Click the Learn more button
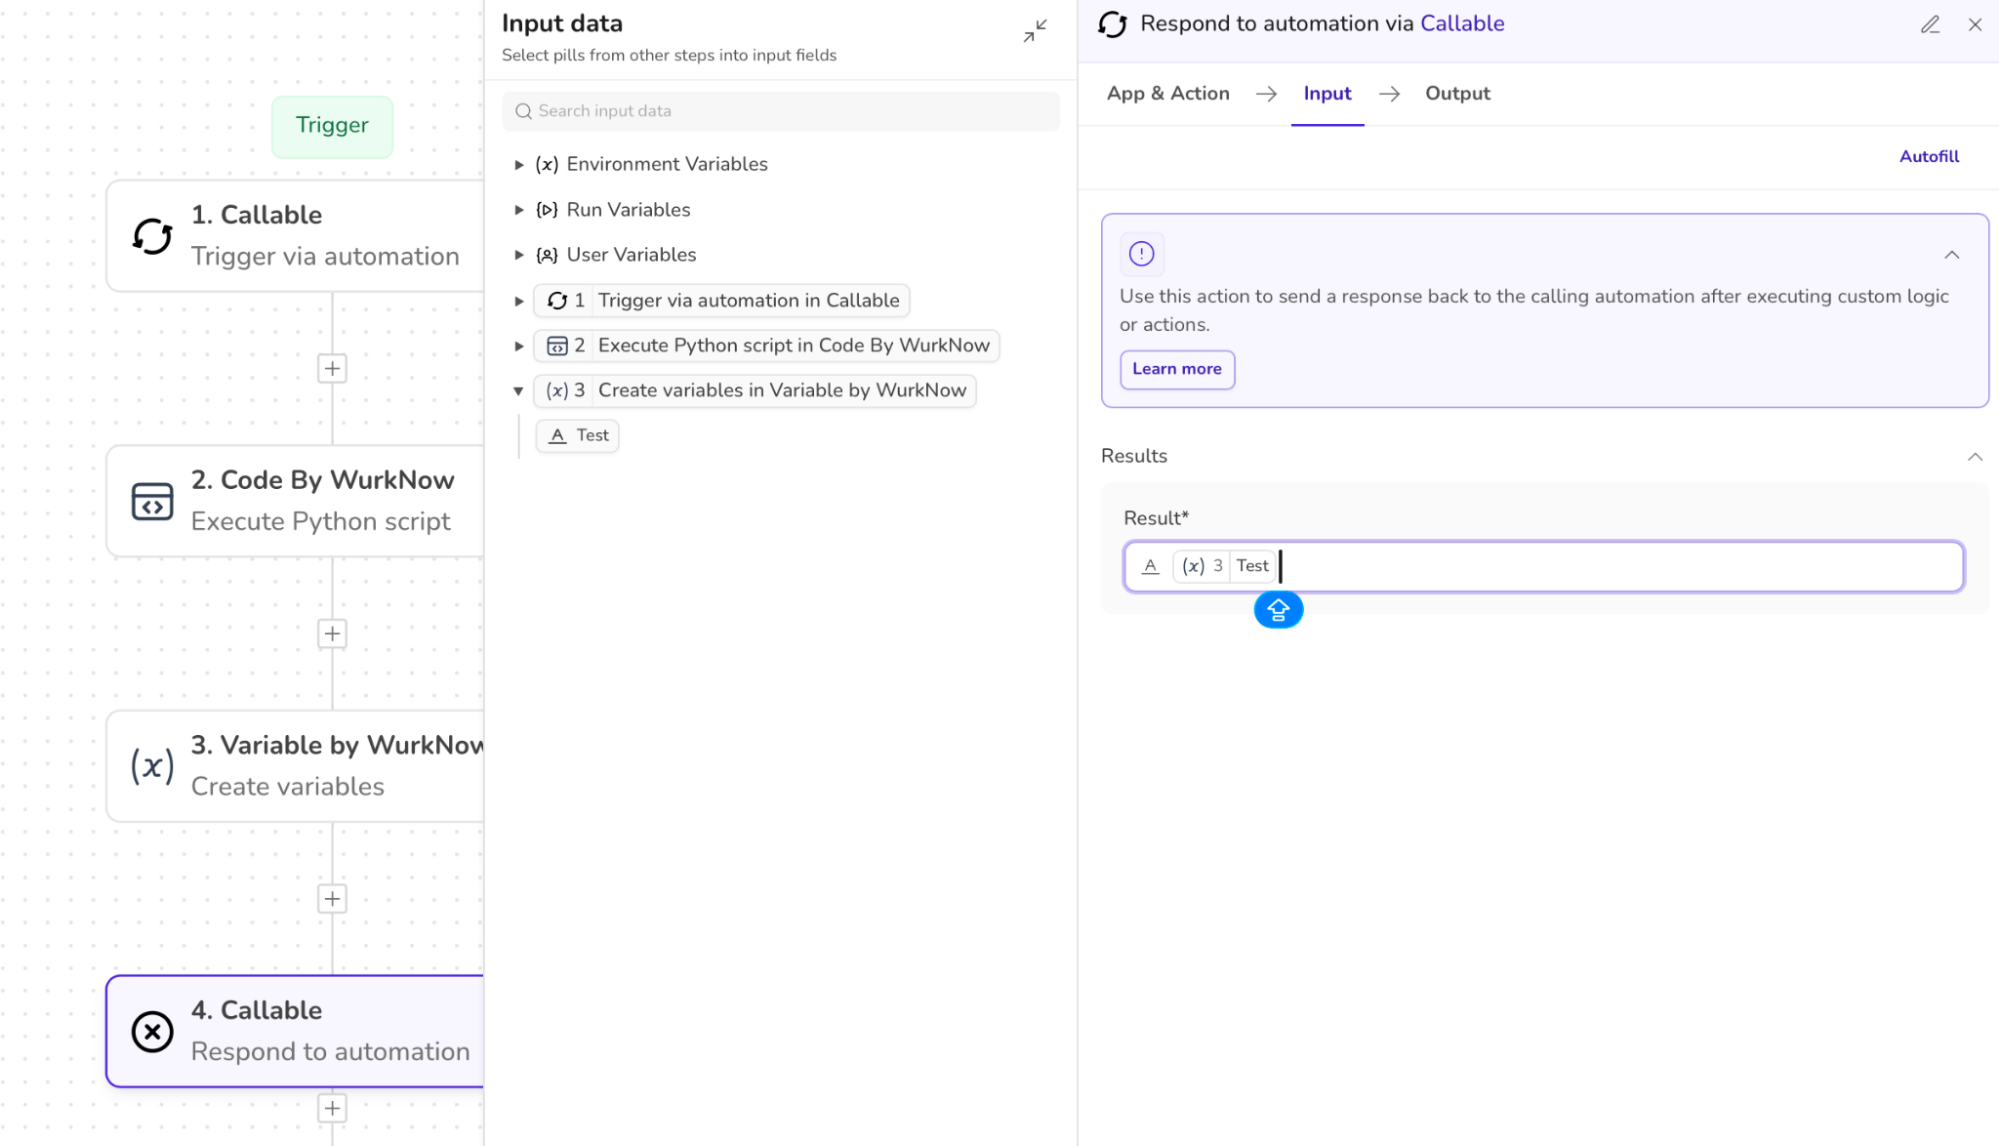The width and height of the screenshot is (1999, 1146). [1176, 369]
